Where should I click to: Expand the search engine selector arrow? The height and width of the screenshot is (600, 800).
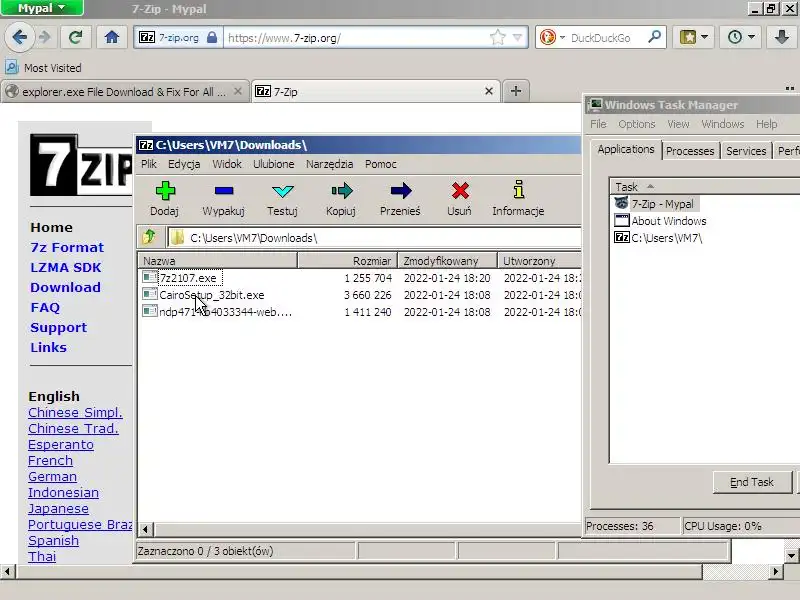(x=562, y=37)
